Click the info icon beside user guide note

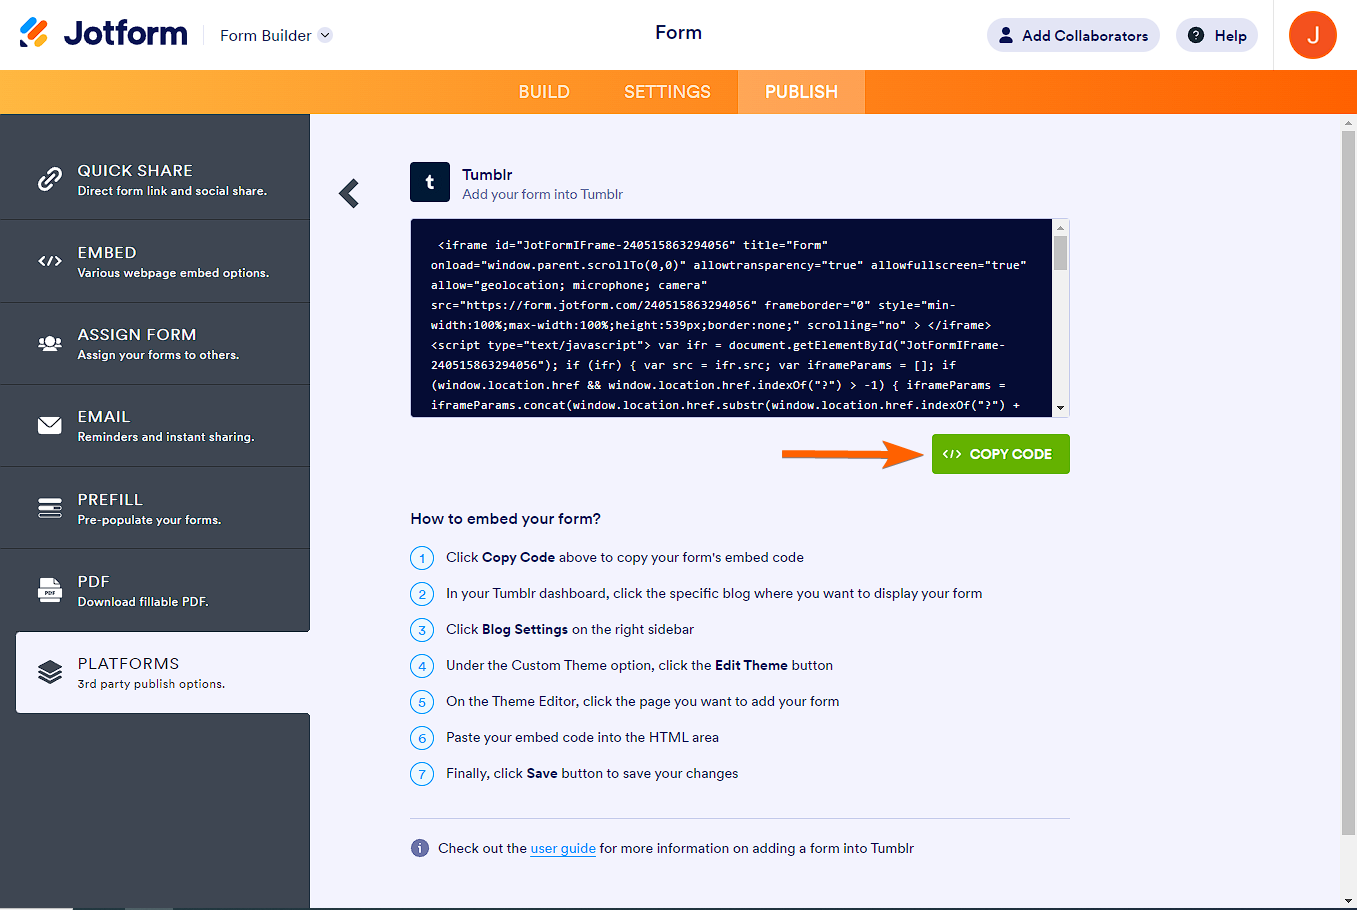[x=420, y=848]
